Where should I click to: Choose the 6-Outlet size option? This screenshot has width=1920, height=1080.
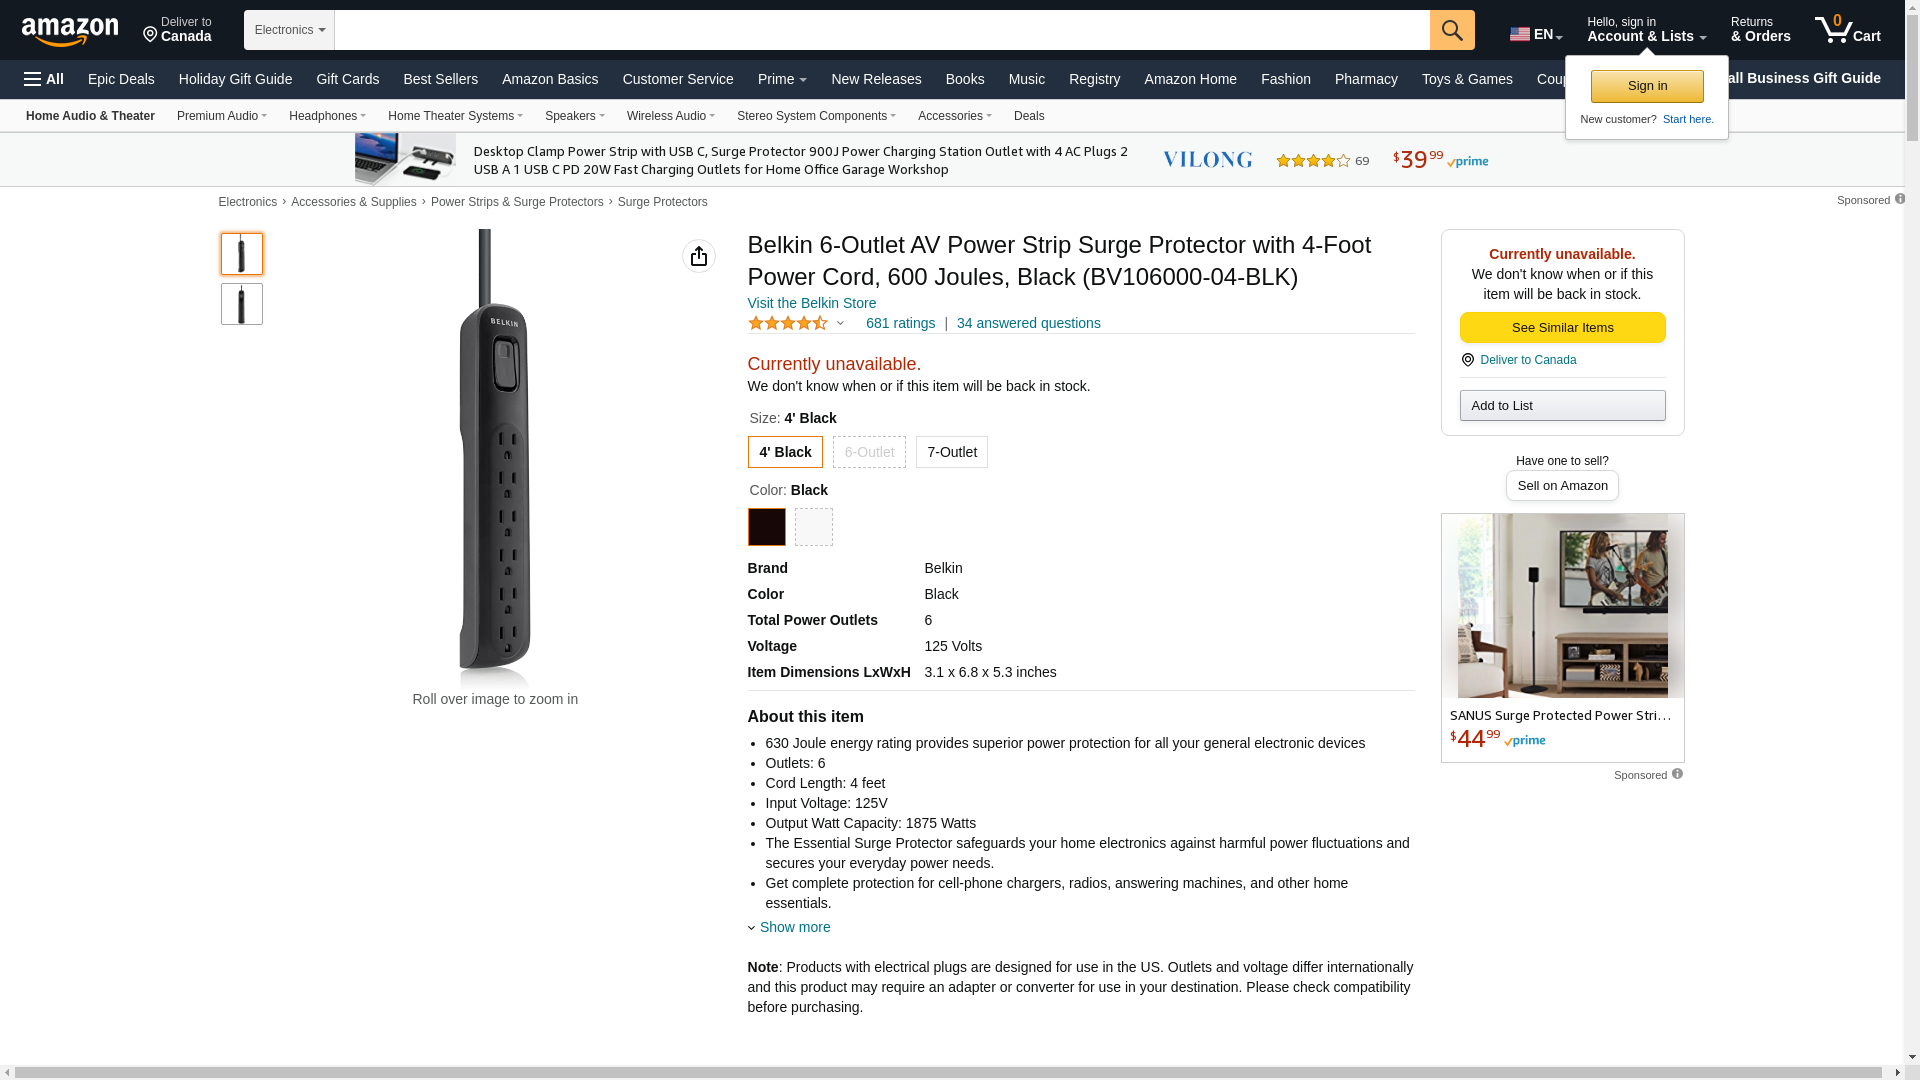[869, 452]
